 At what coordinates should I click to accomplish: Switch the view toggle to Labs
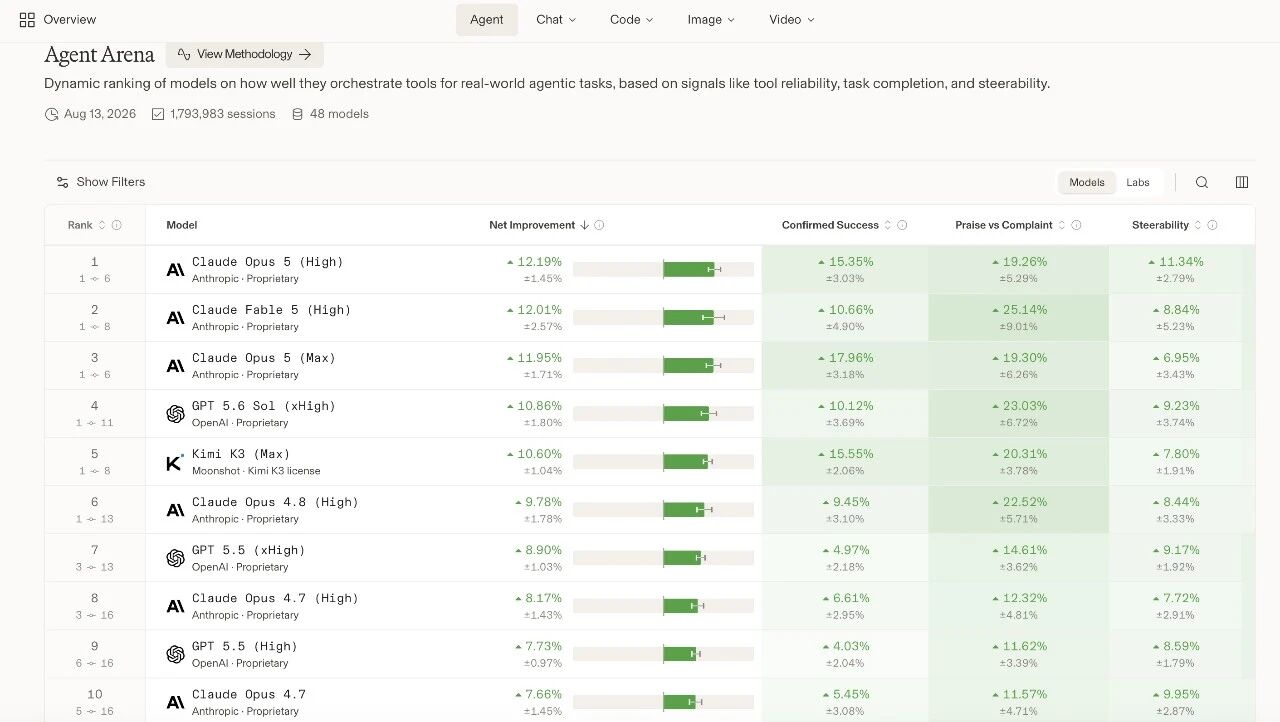pos(1138,183)
